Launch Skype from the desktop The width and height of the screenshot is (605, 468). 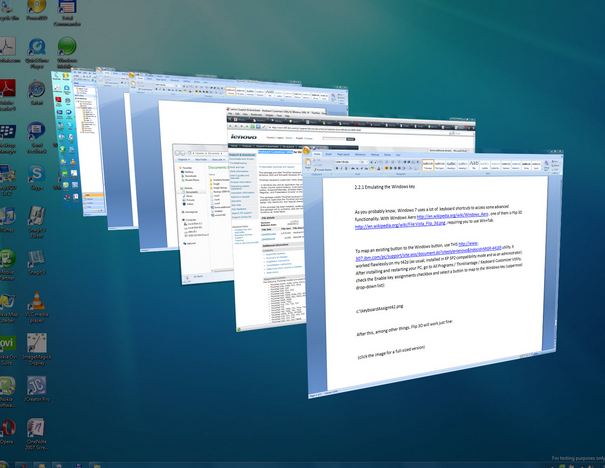pyautogui.click(x=37, y=177)
